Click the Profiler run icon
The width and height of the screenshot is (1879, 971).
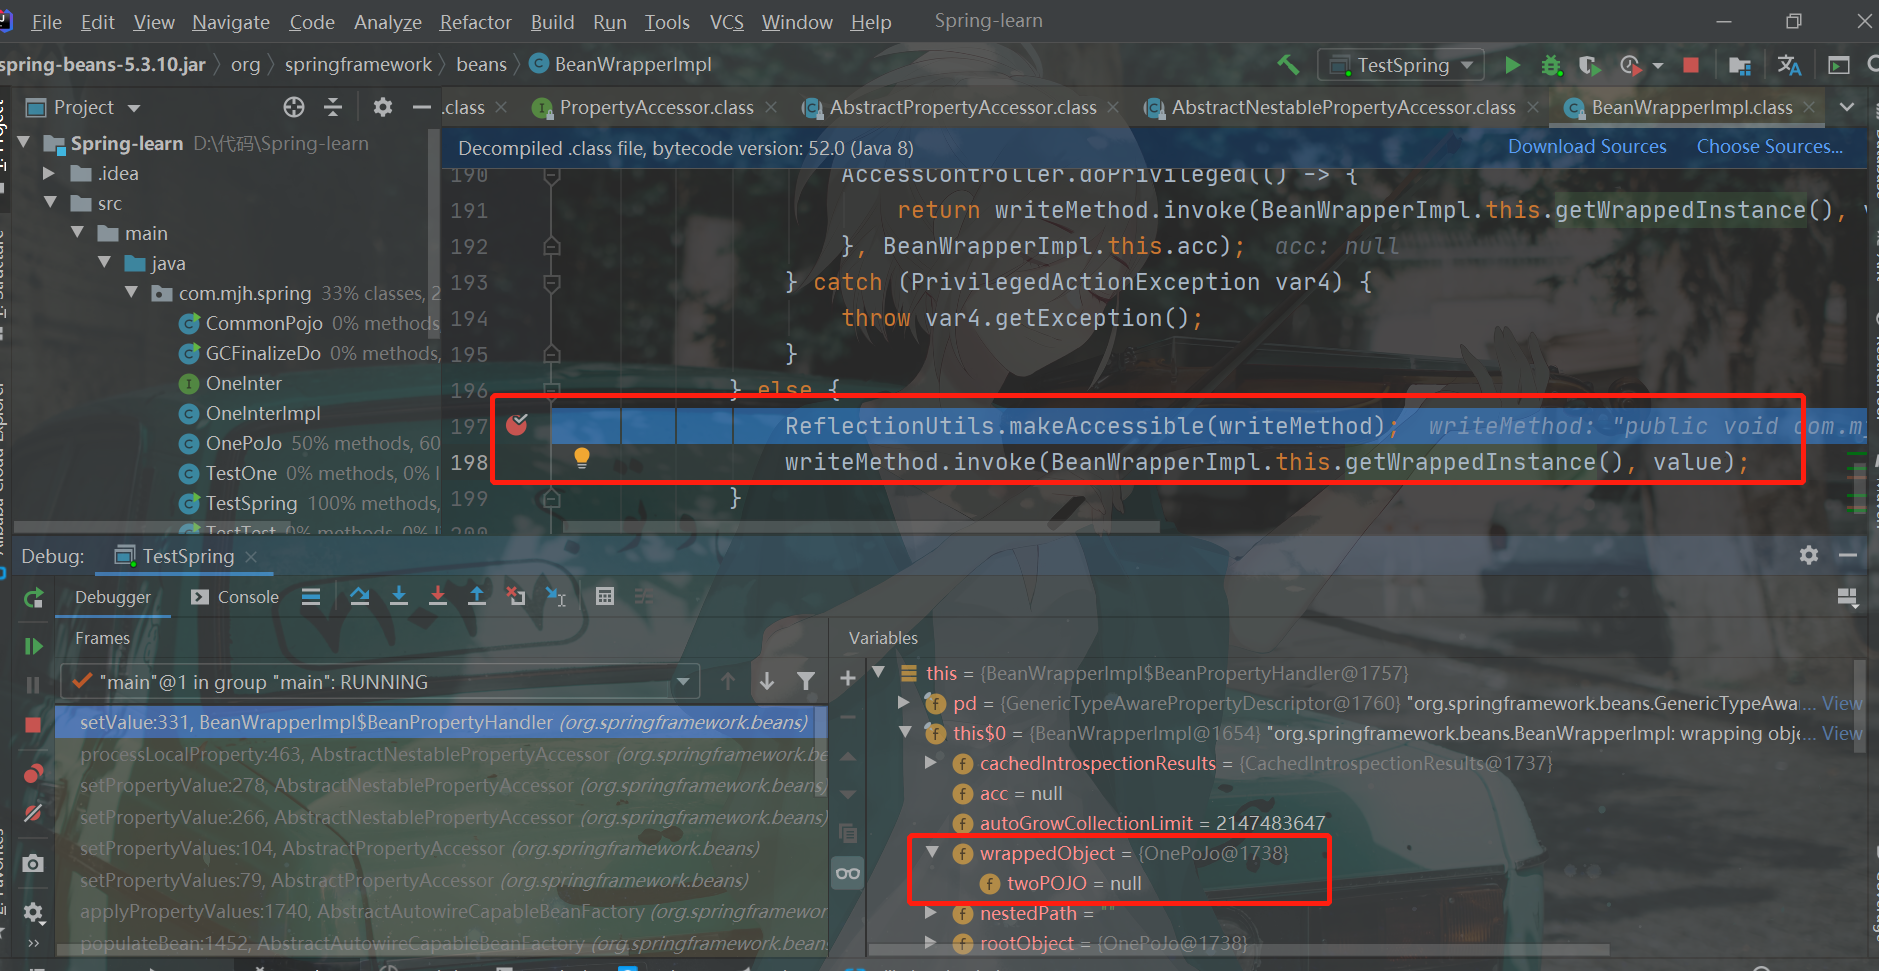pos(1630,65)
